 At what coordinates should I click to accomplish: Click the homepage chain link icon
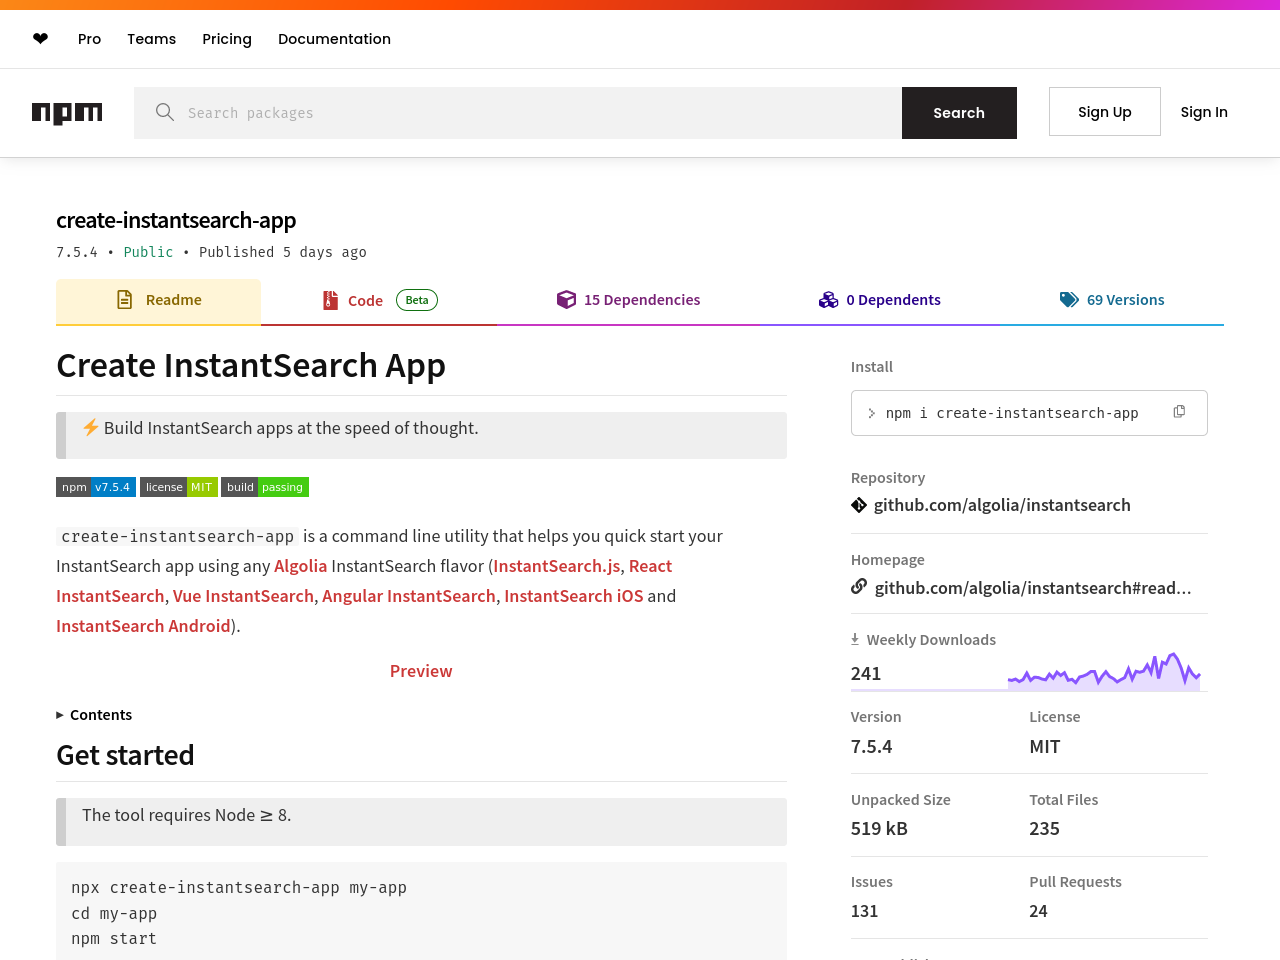click(859, 587)
